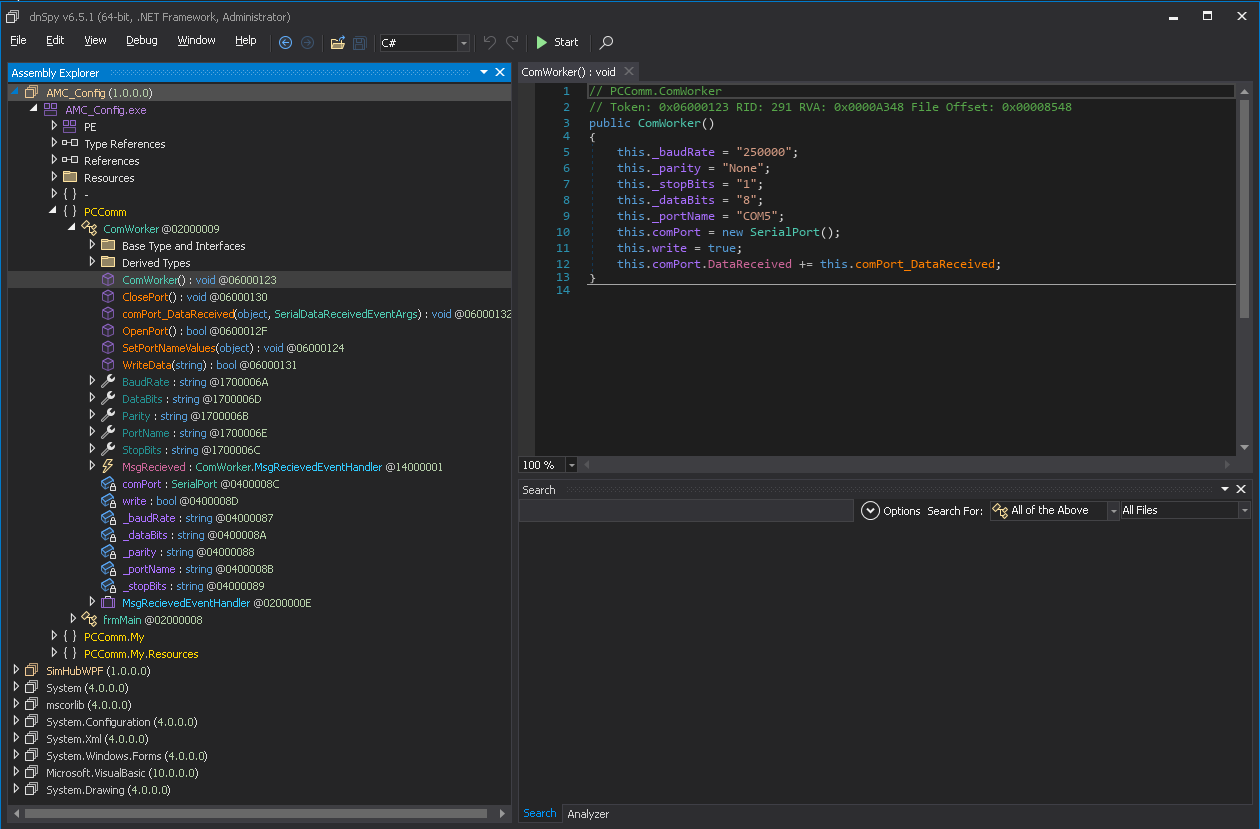Navigate forward using the forward arrow icon
This screenshot has width=1260, height=829.
pyautogui.click(x=307, y=42)
